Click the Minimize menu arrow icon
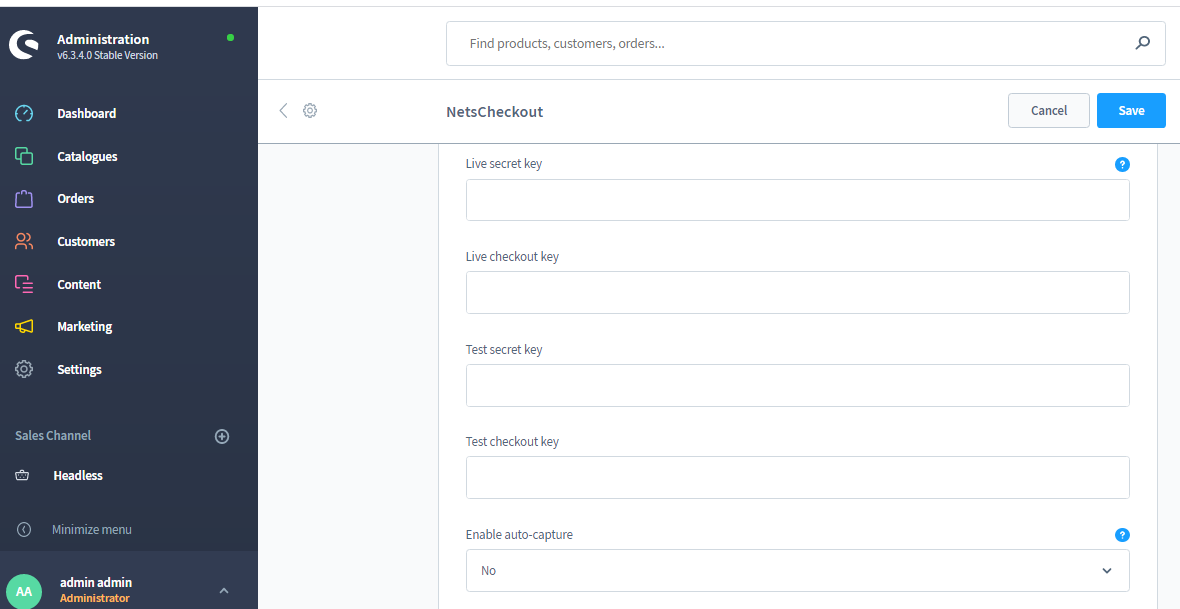Viewport: 1180px width, 609px height. click(x=24, y=529)
